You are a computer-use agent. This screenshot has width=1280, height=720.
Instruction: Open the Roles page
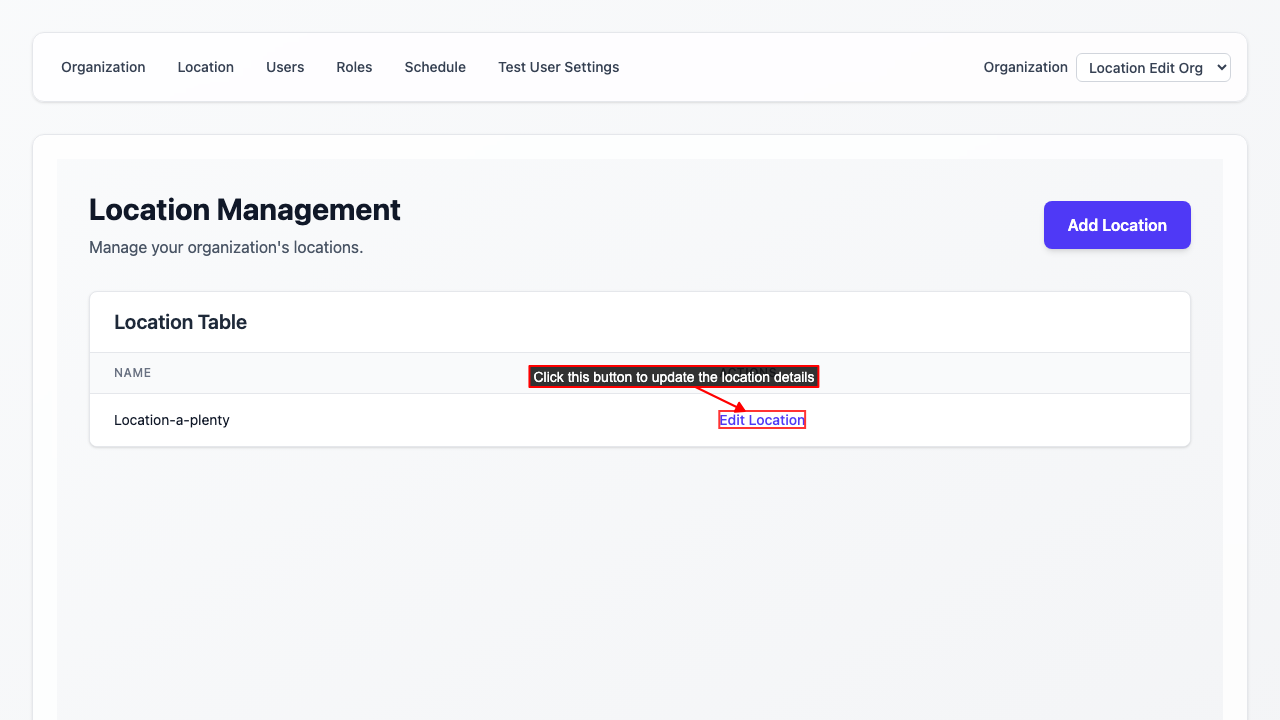[x=354, y=67]
